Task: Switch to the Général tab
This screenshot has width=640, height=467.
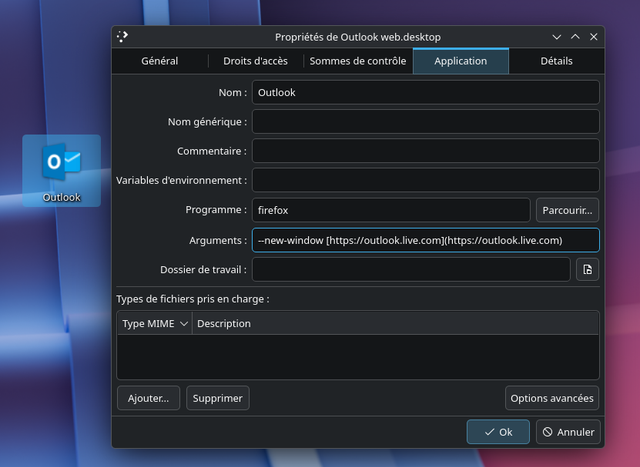Action: pyautogui.click(x=160, y=61)
